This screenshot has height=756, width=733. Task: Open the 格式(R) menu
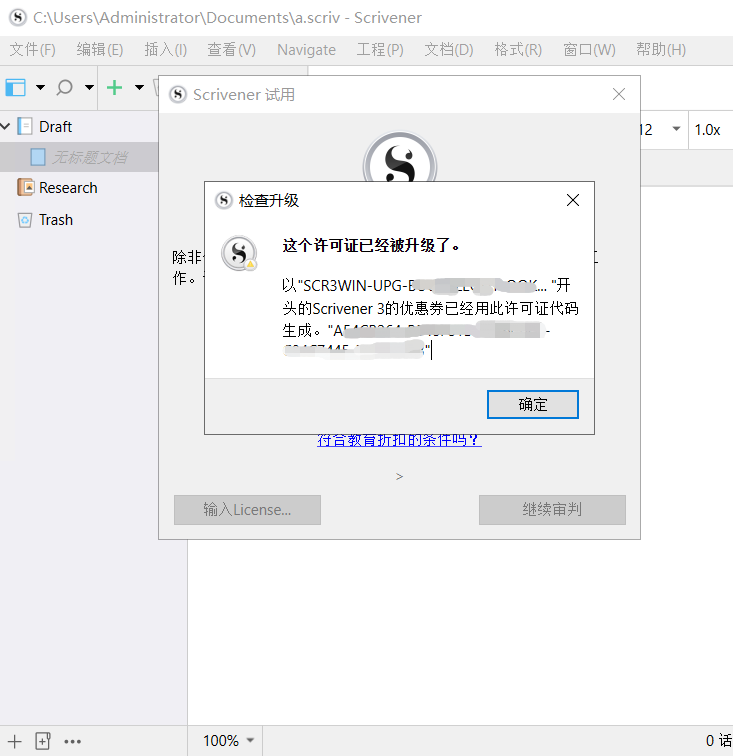coord(518,50)
